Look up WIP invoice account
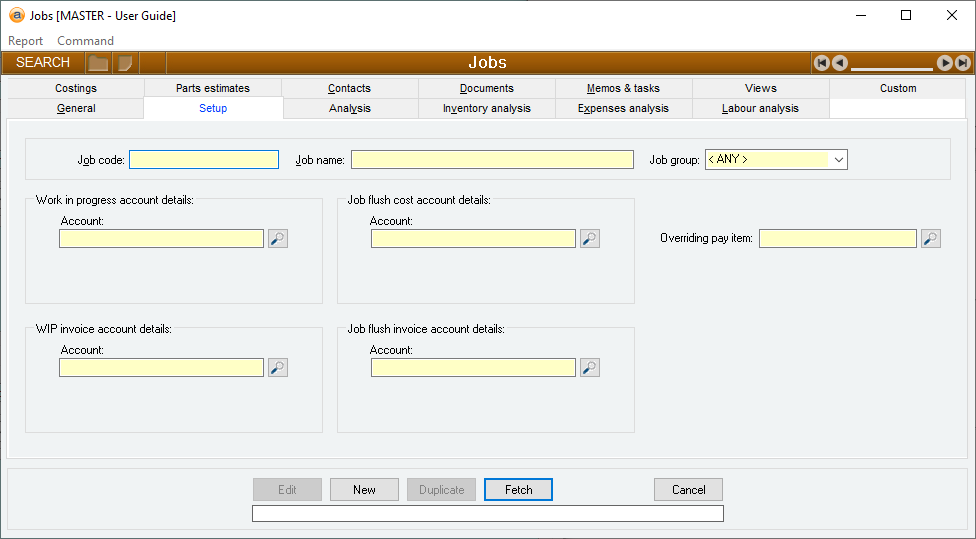The image size is (976, 539). (x=278, y=368)
